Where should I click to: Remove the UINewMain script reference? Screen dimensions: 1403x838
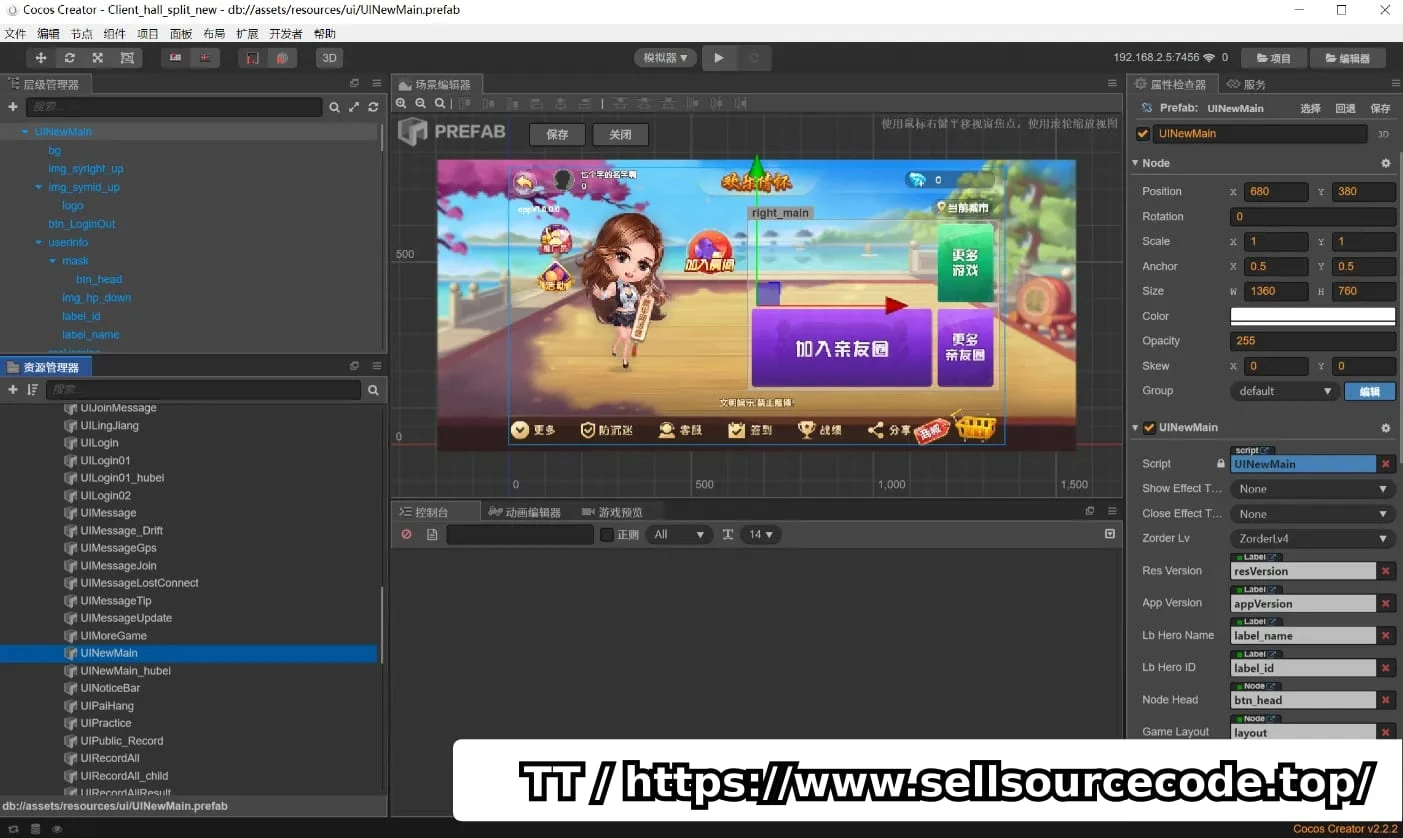tap(1386, 464)
